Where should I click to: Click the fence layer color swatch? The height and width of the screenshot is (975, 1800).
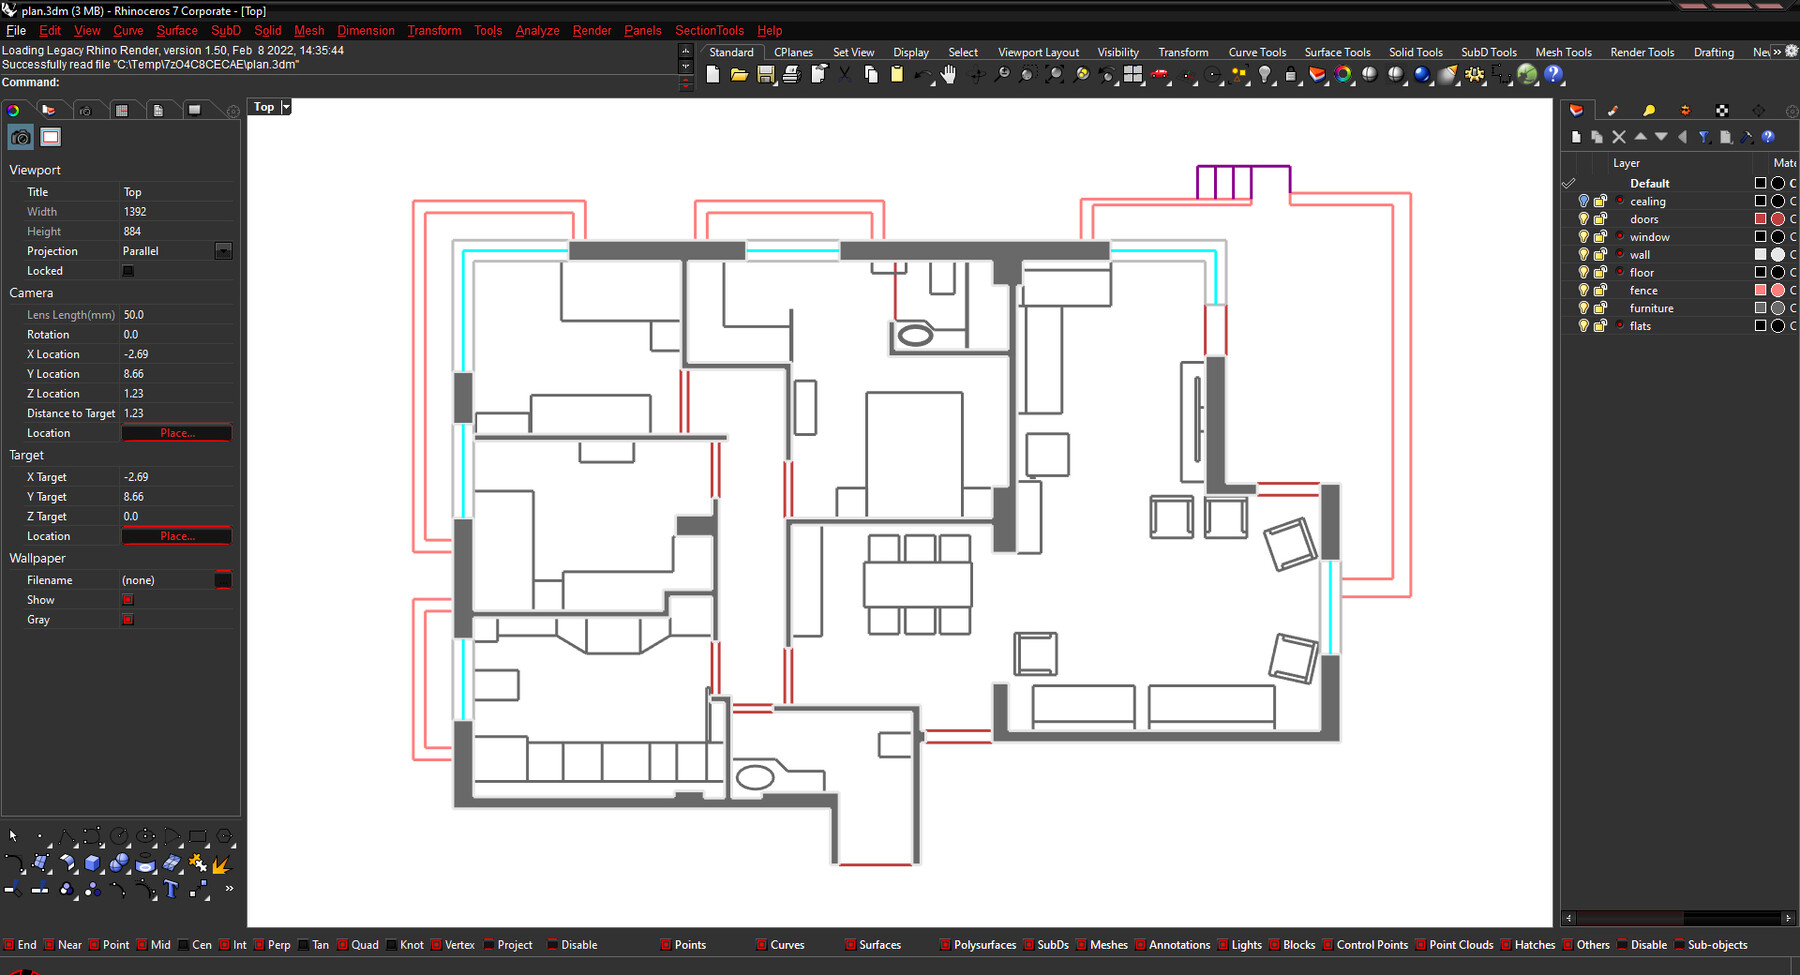pyautogui.click(x=1760, y=290)
